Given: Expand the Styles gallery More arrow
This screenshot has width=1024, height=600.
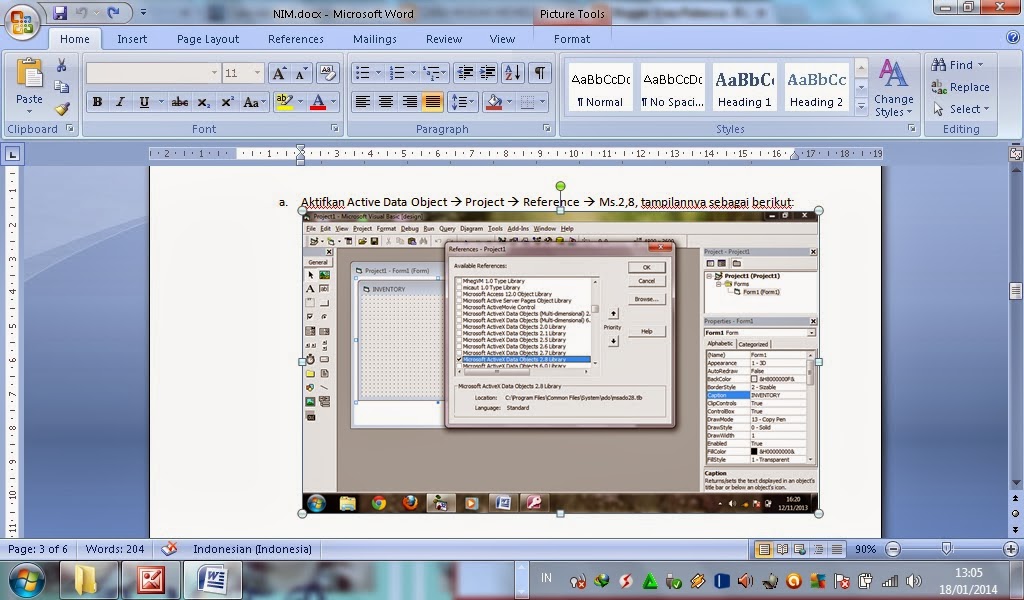Looking at the screenshot, I should pyautogui.click(x=861, y=106).
